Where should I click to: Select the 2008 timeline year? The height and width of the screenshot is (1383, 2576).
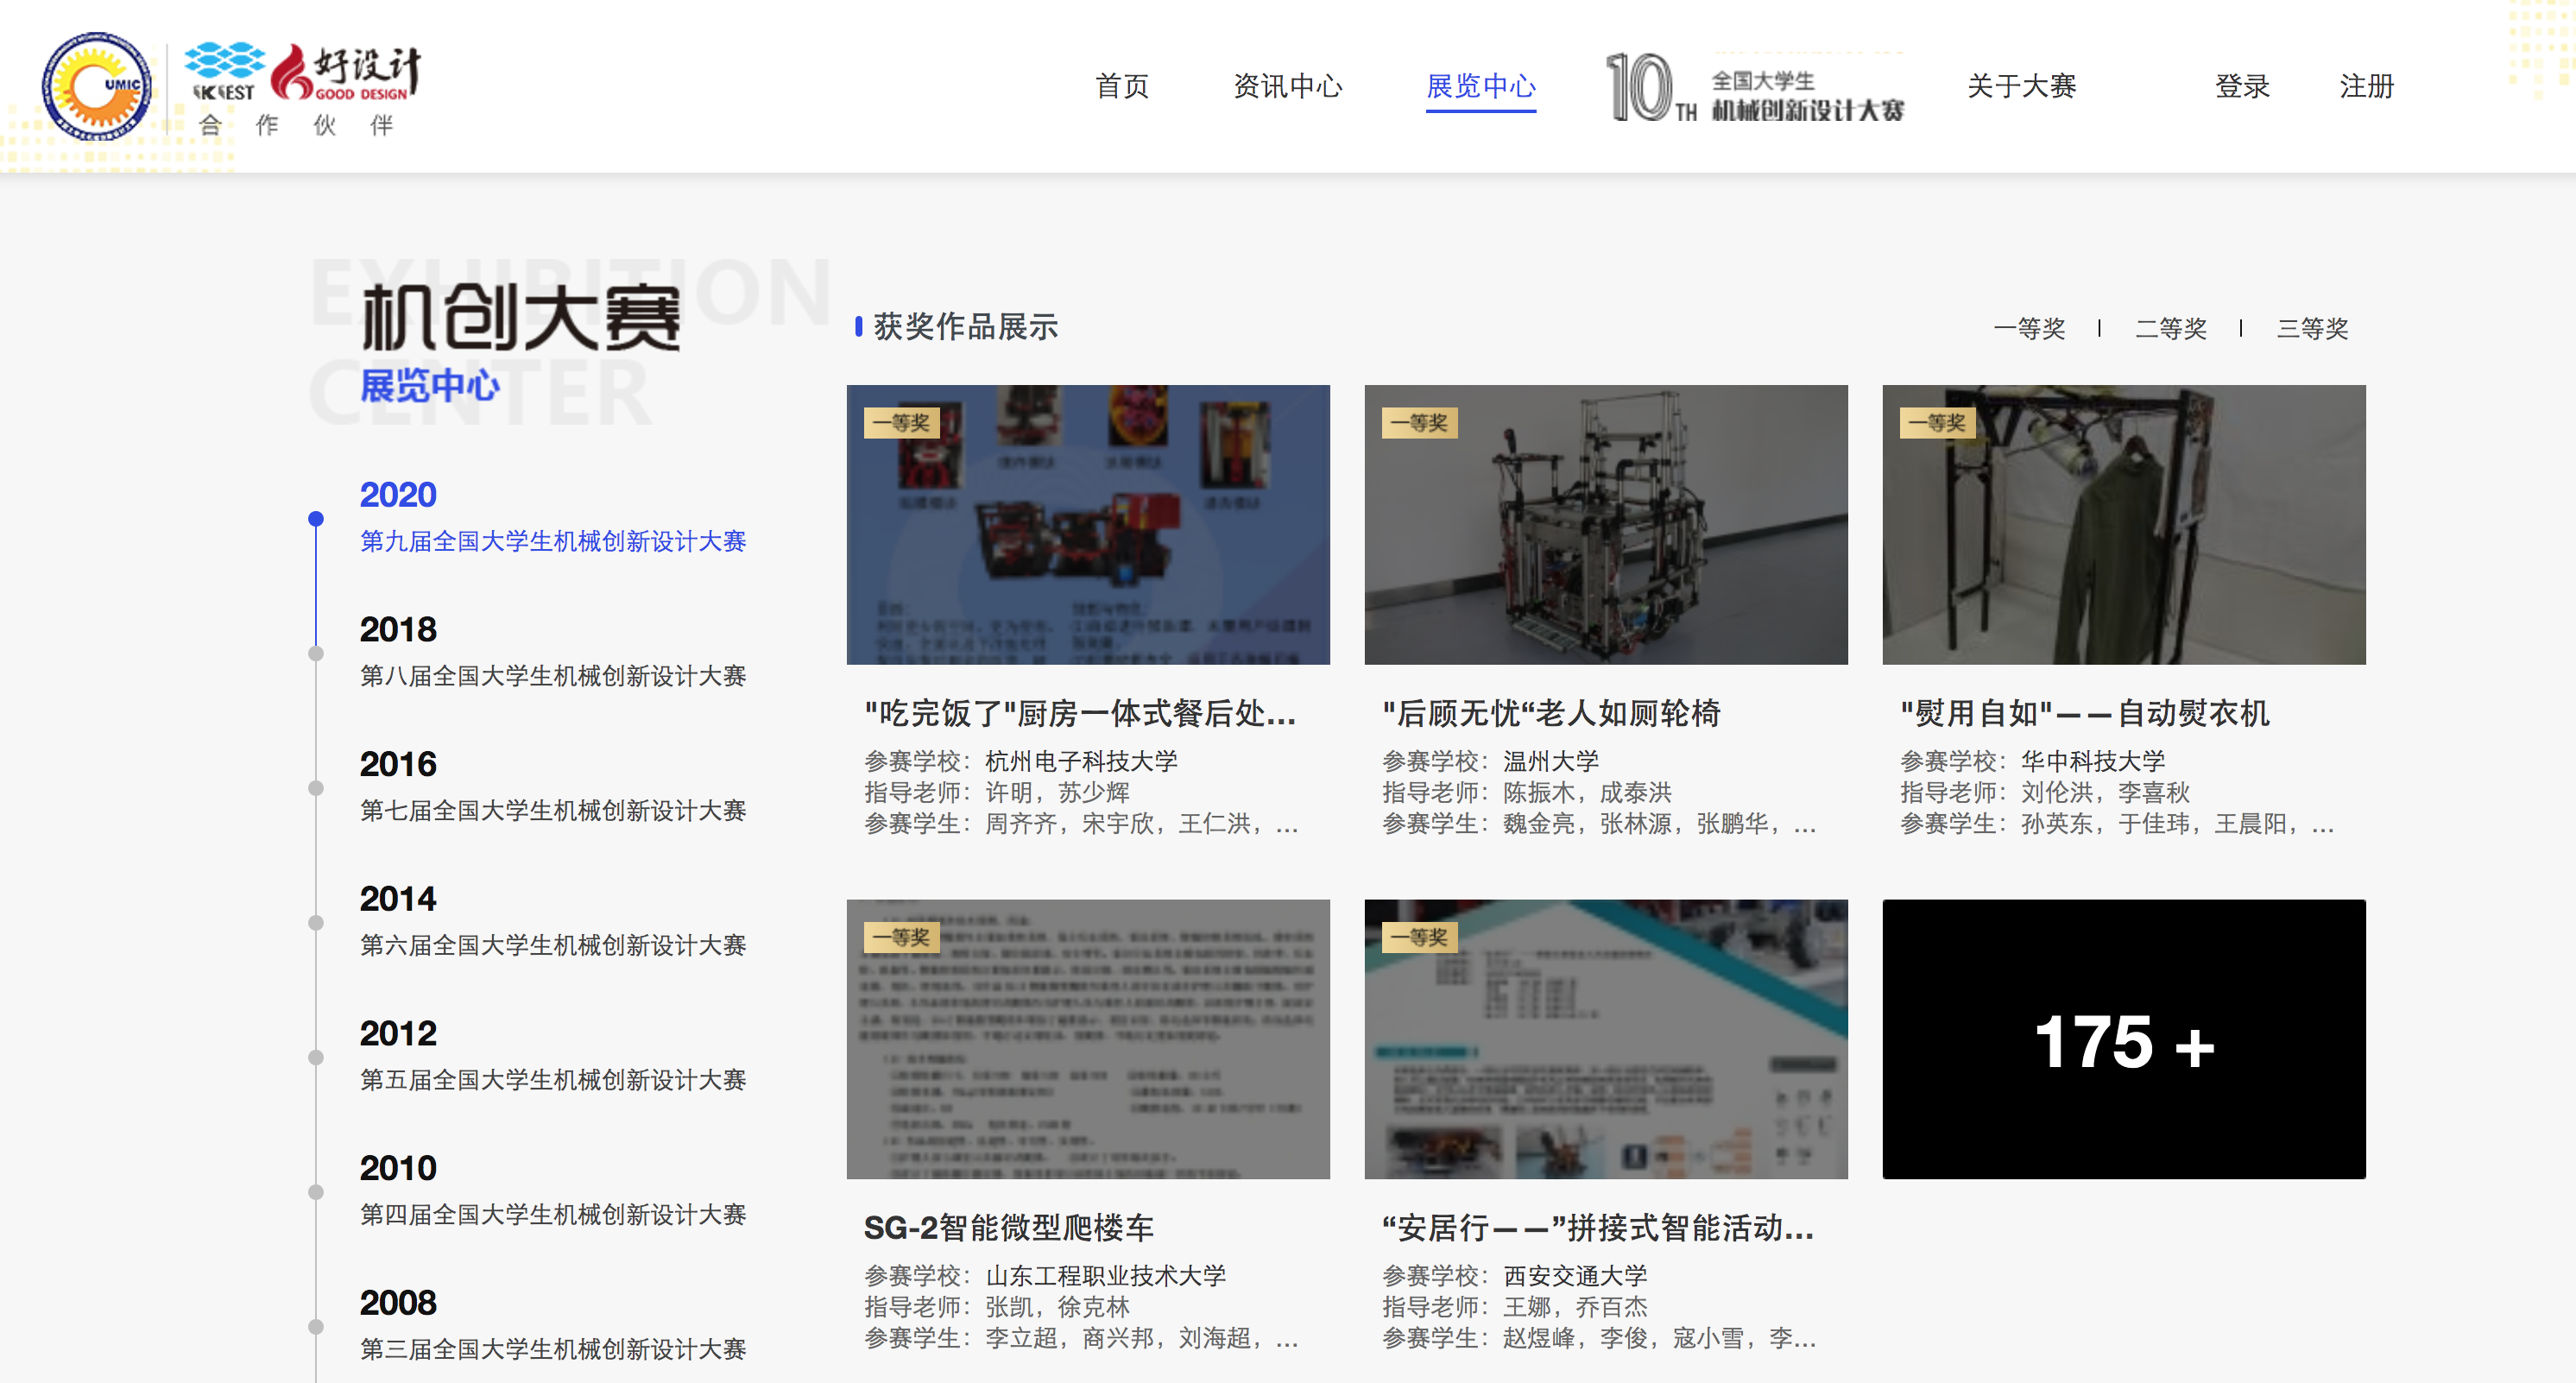pyautogui.click(x=398, y=1303)
